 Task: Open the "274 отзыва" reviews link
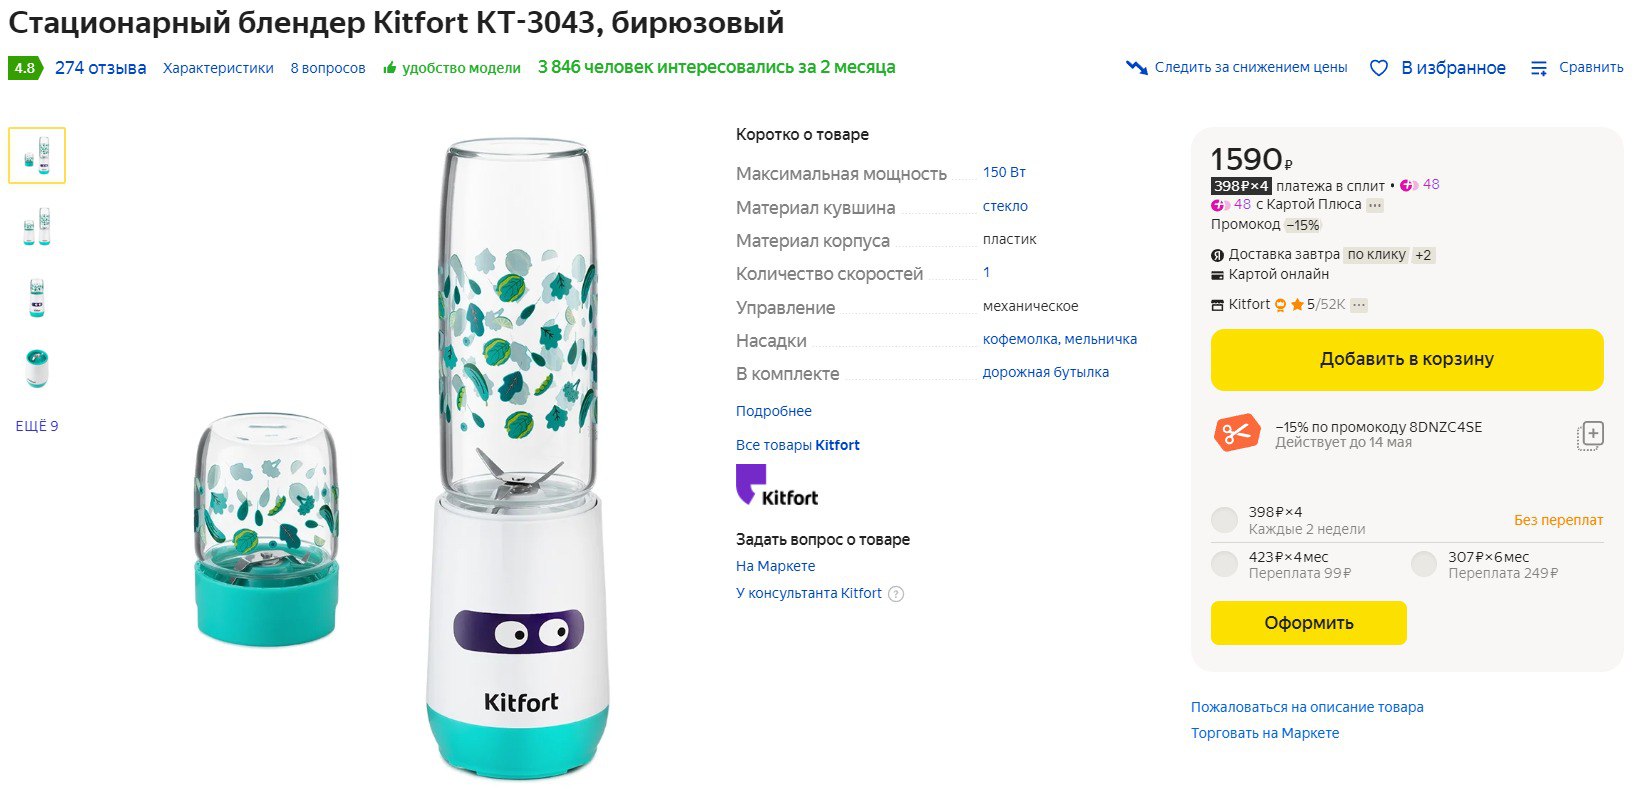click(100, 68)
